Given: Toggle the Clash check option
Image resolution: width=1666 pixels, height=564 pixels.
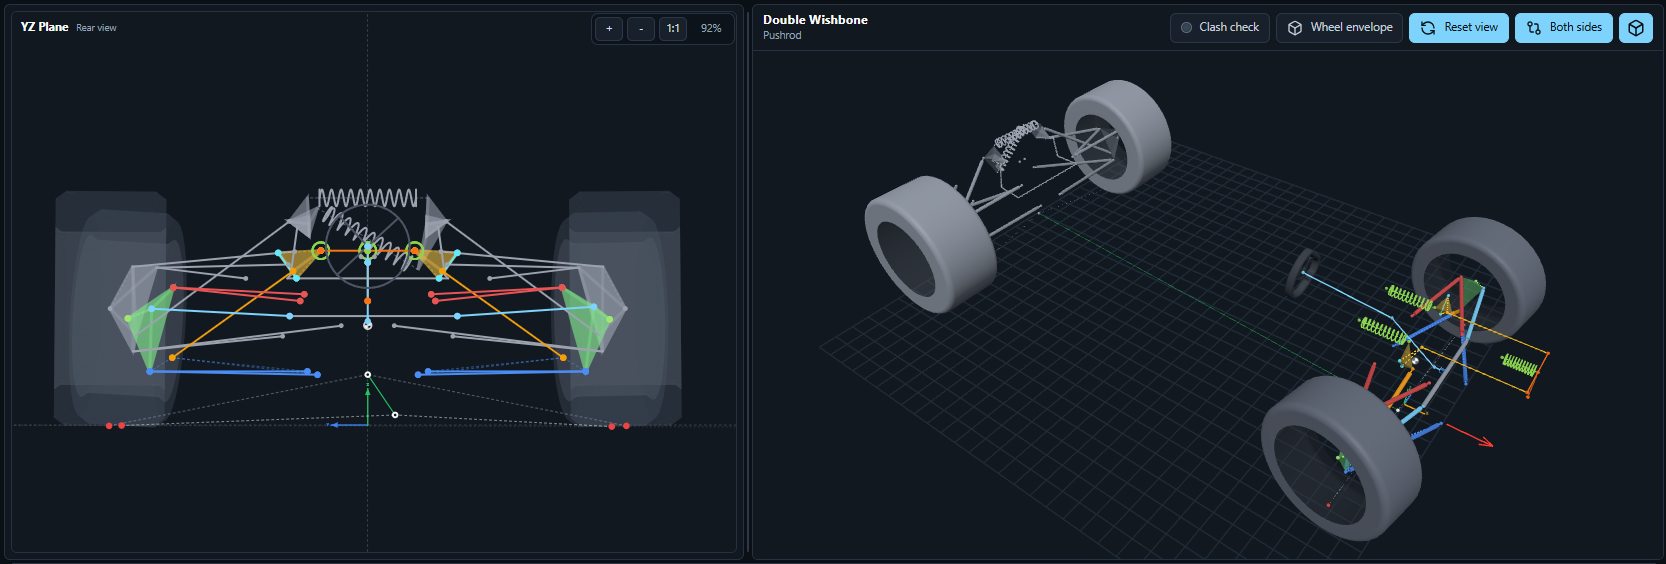Looking at the screenshot, I should pos(1220,28).
